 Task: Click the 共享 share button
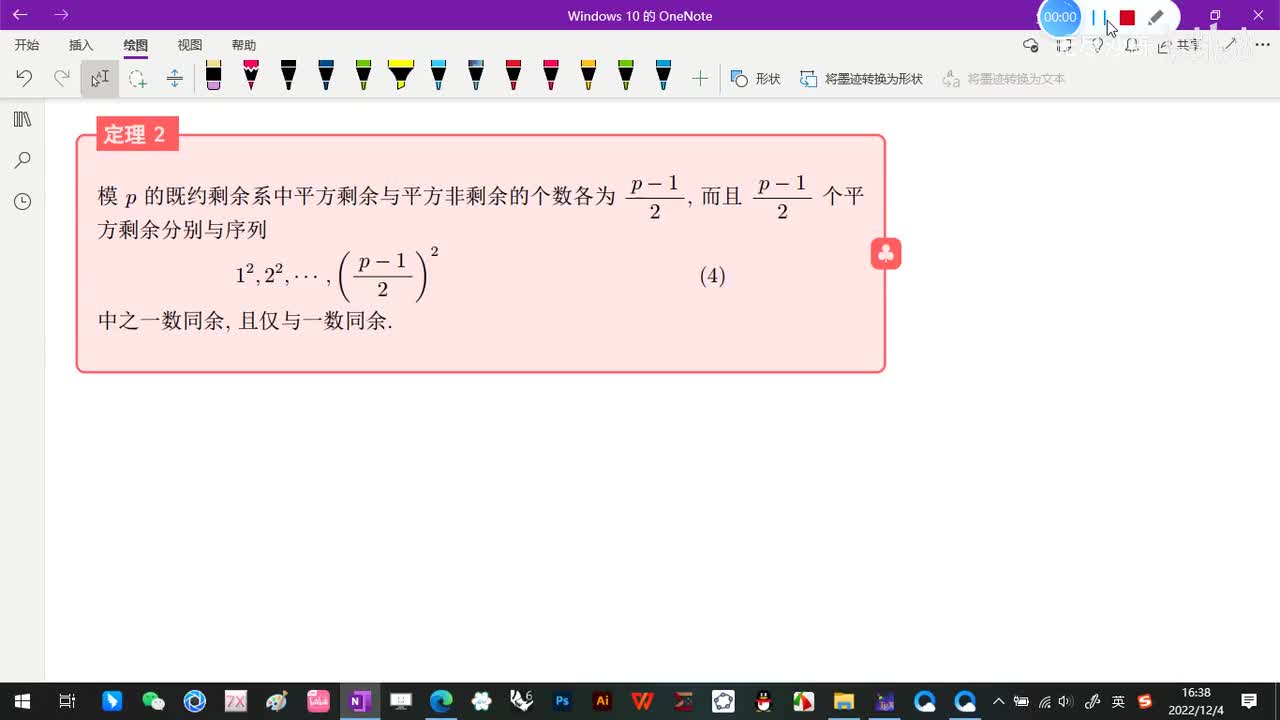pyautogui.click(x=1179, y=45)
